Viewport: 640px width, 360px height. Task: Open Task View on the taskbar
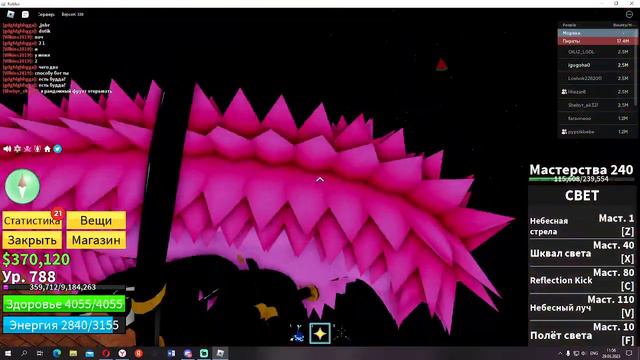tap(40, 353)
